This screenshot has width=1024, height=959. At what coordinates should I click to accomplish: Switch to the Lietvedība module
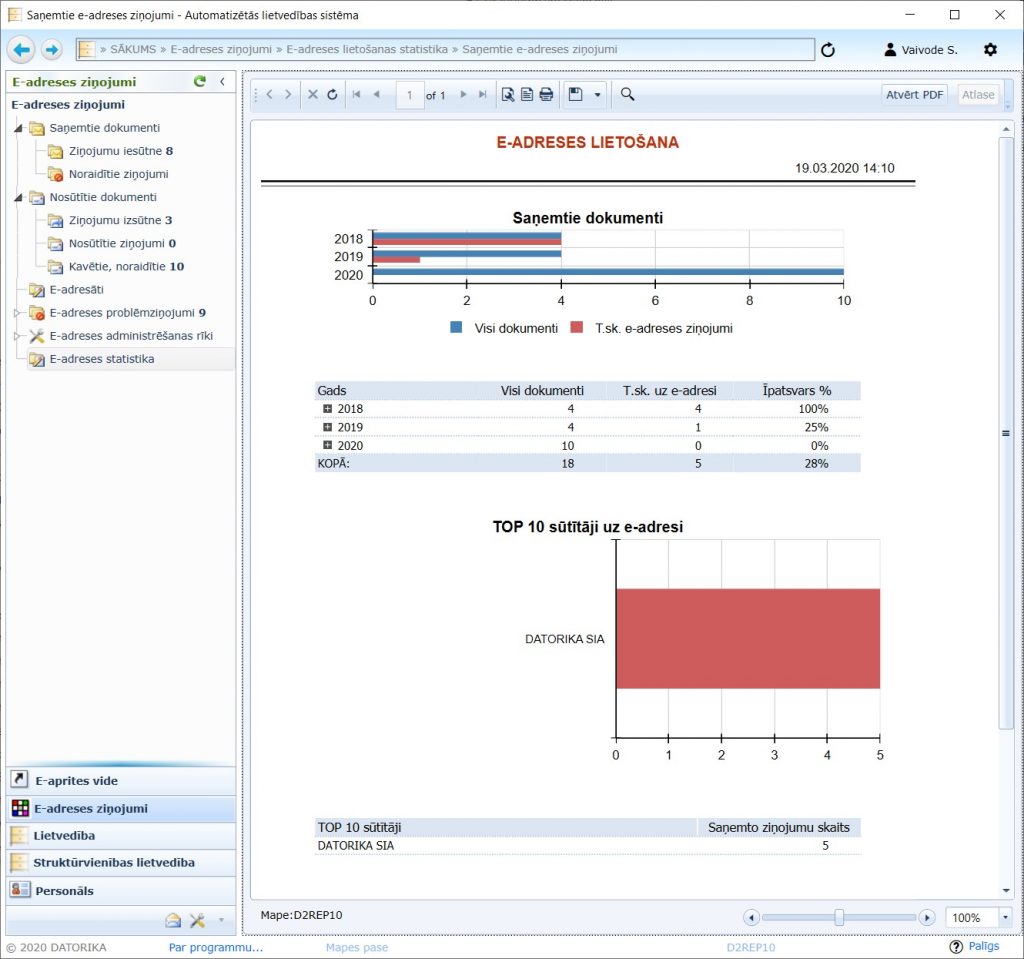click(64, 835)
